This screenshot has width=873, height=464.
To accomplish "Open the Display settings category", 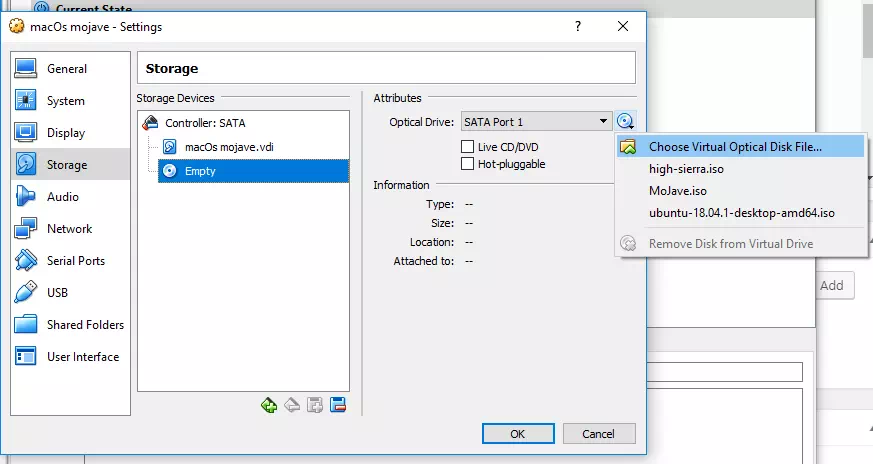I will pyautogui.click(x=70, y=133).
